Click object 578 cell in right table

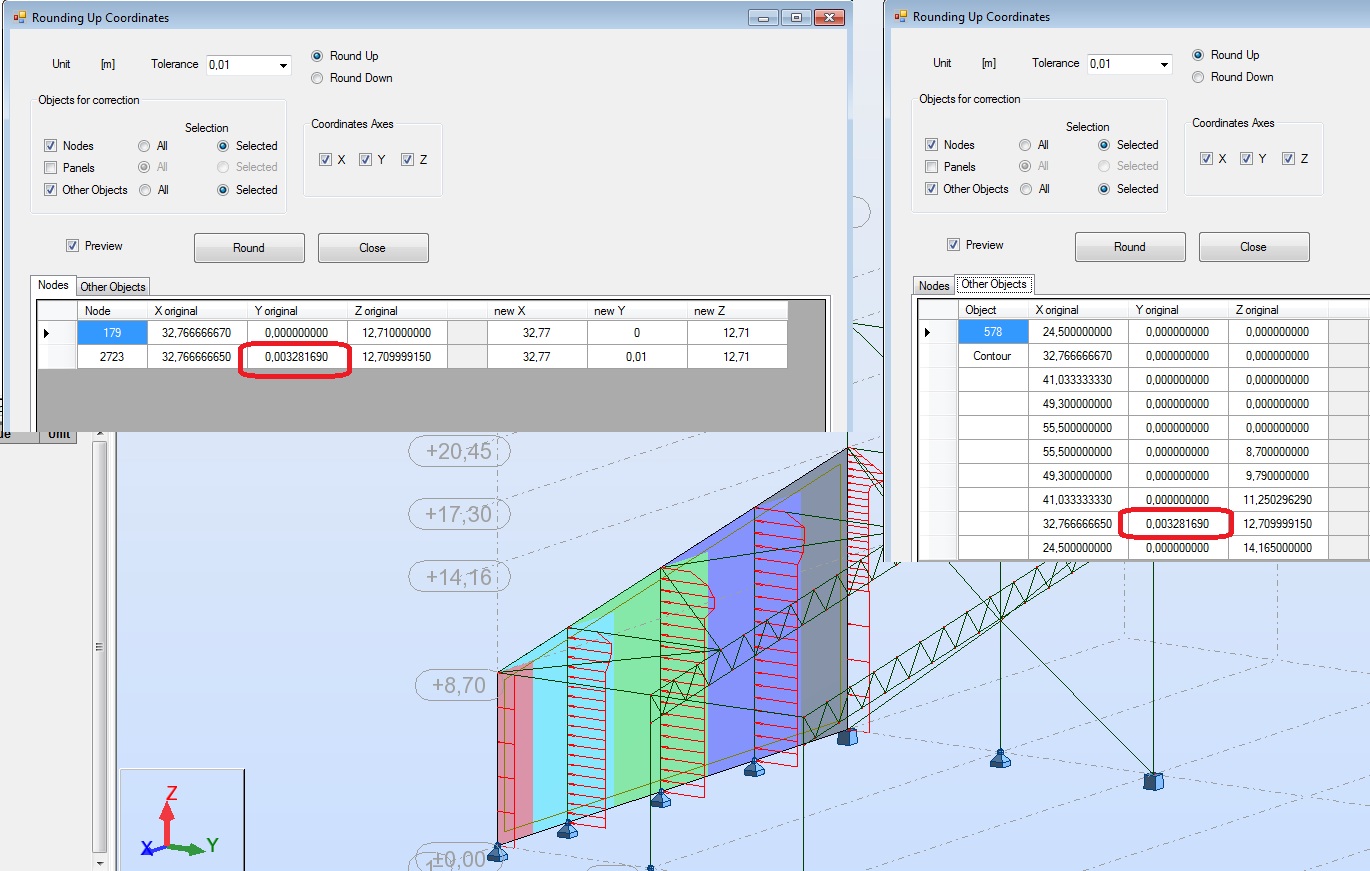tap(993, 332)
